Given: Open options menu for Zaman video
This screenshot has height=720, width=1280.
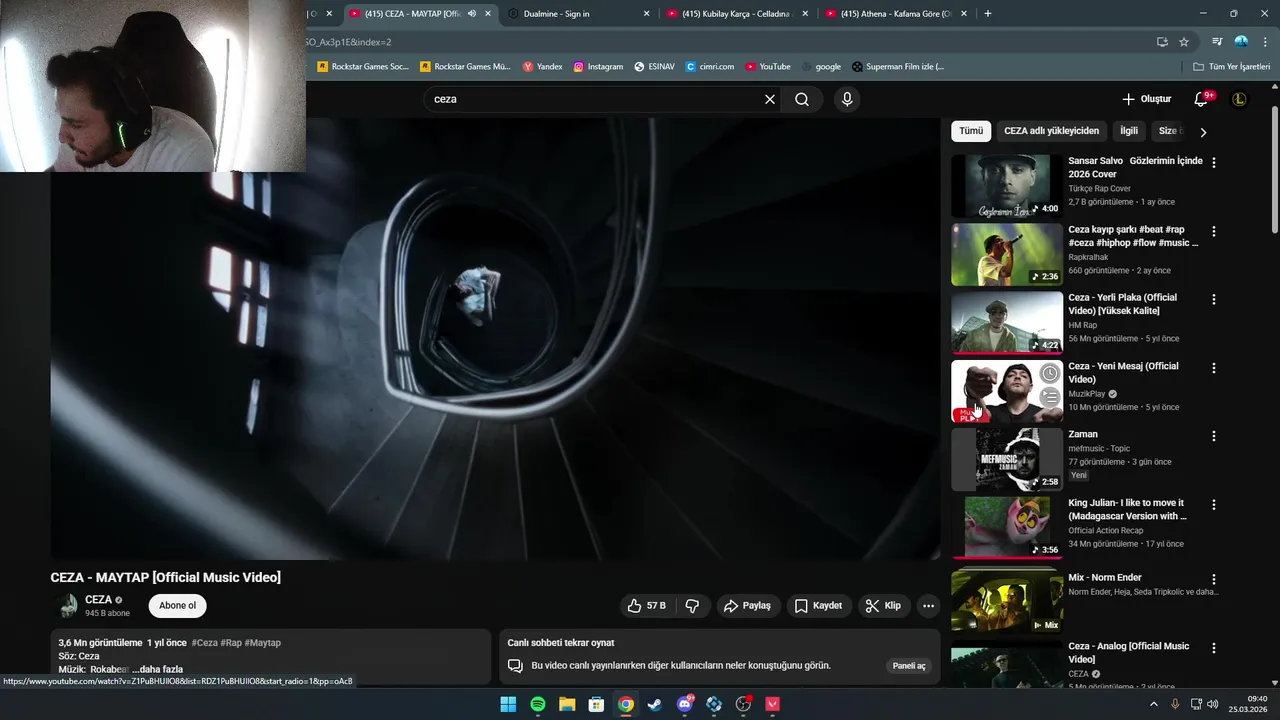Looking at the screenshot, I should pos(1214,436).
